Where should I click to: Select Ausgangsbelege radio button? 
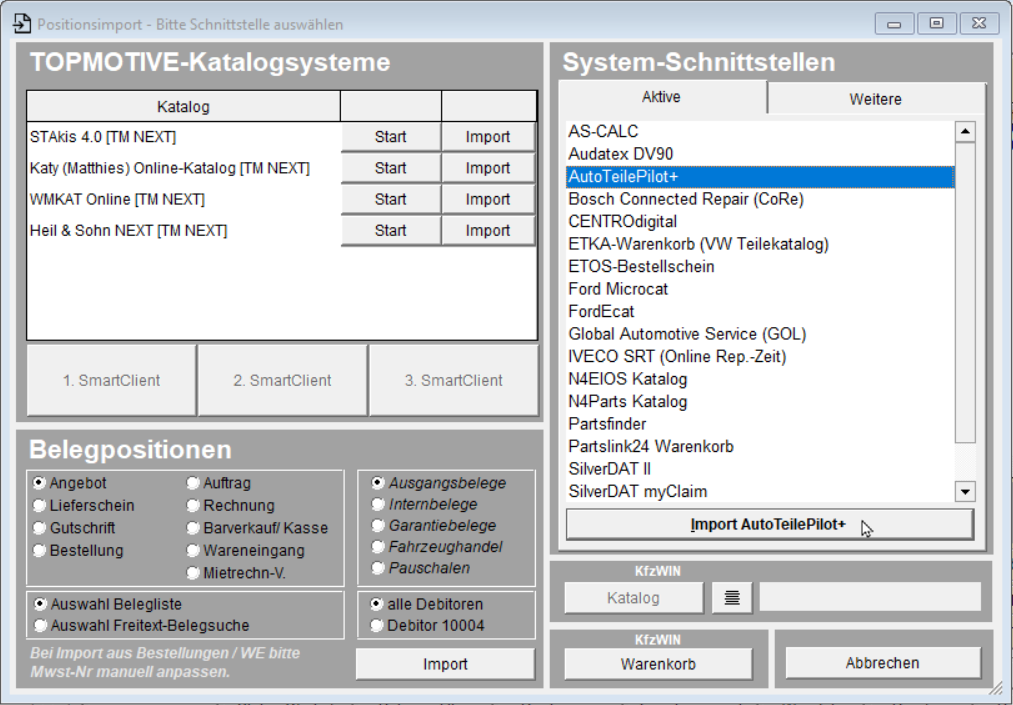378,483
